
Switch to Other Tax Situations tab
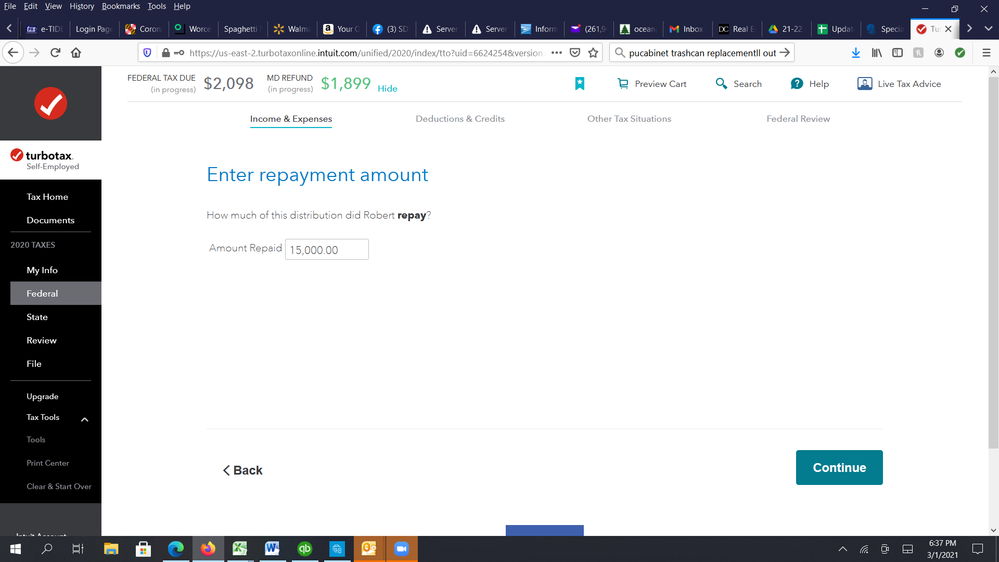629,119
